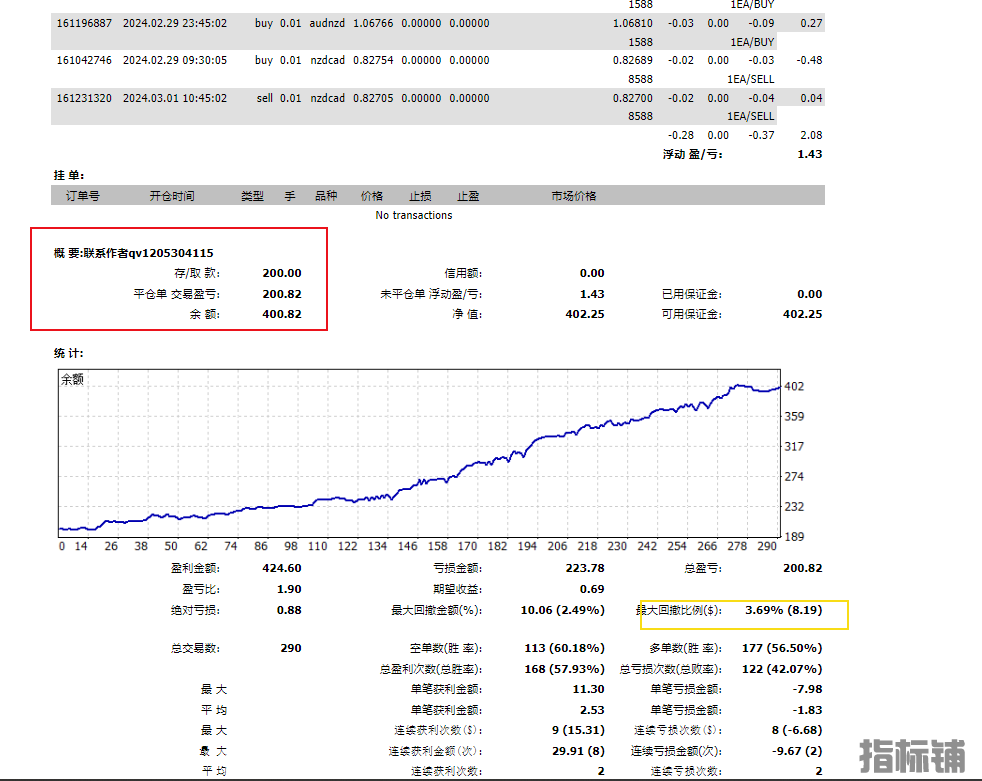Click average loss trade value -1.83
The height and width of the screenshot is (781, 982).
[807, 710]
